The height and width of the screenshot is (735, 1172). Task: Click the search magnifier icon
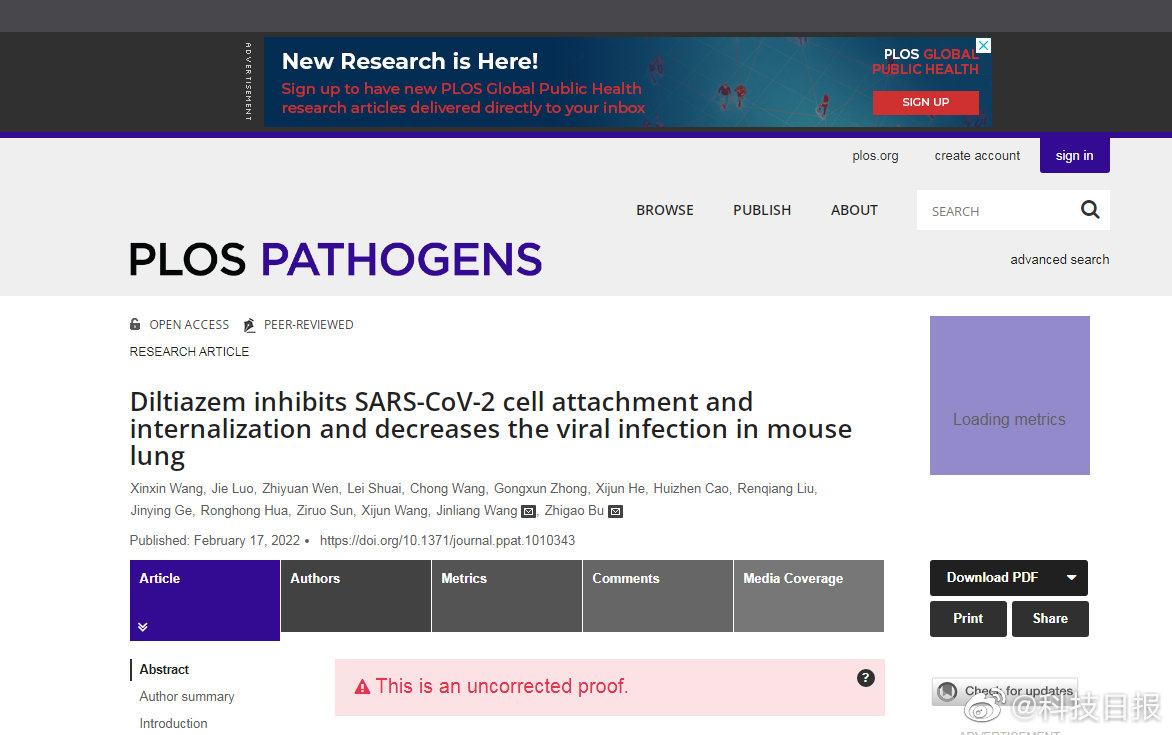pyautogui.click(x=1090, y=210)
